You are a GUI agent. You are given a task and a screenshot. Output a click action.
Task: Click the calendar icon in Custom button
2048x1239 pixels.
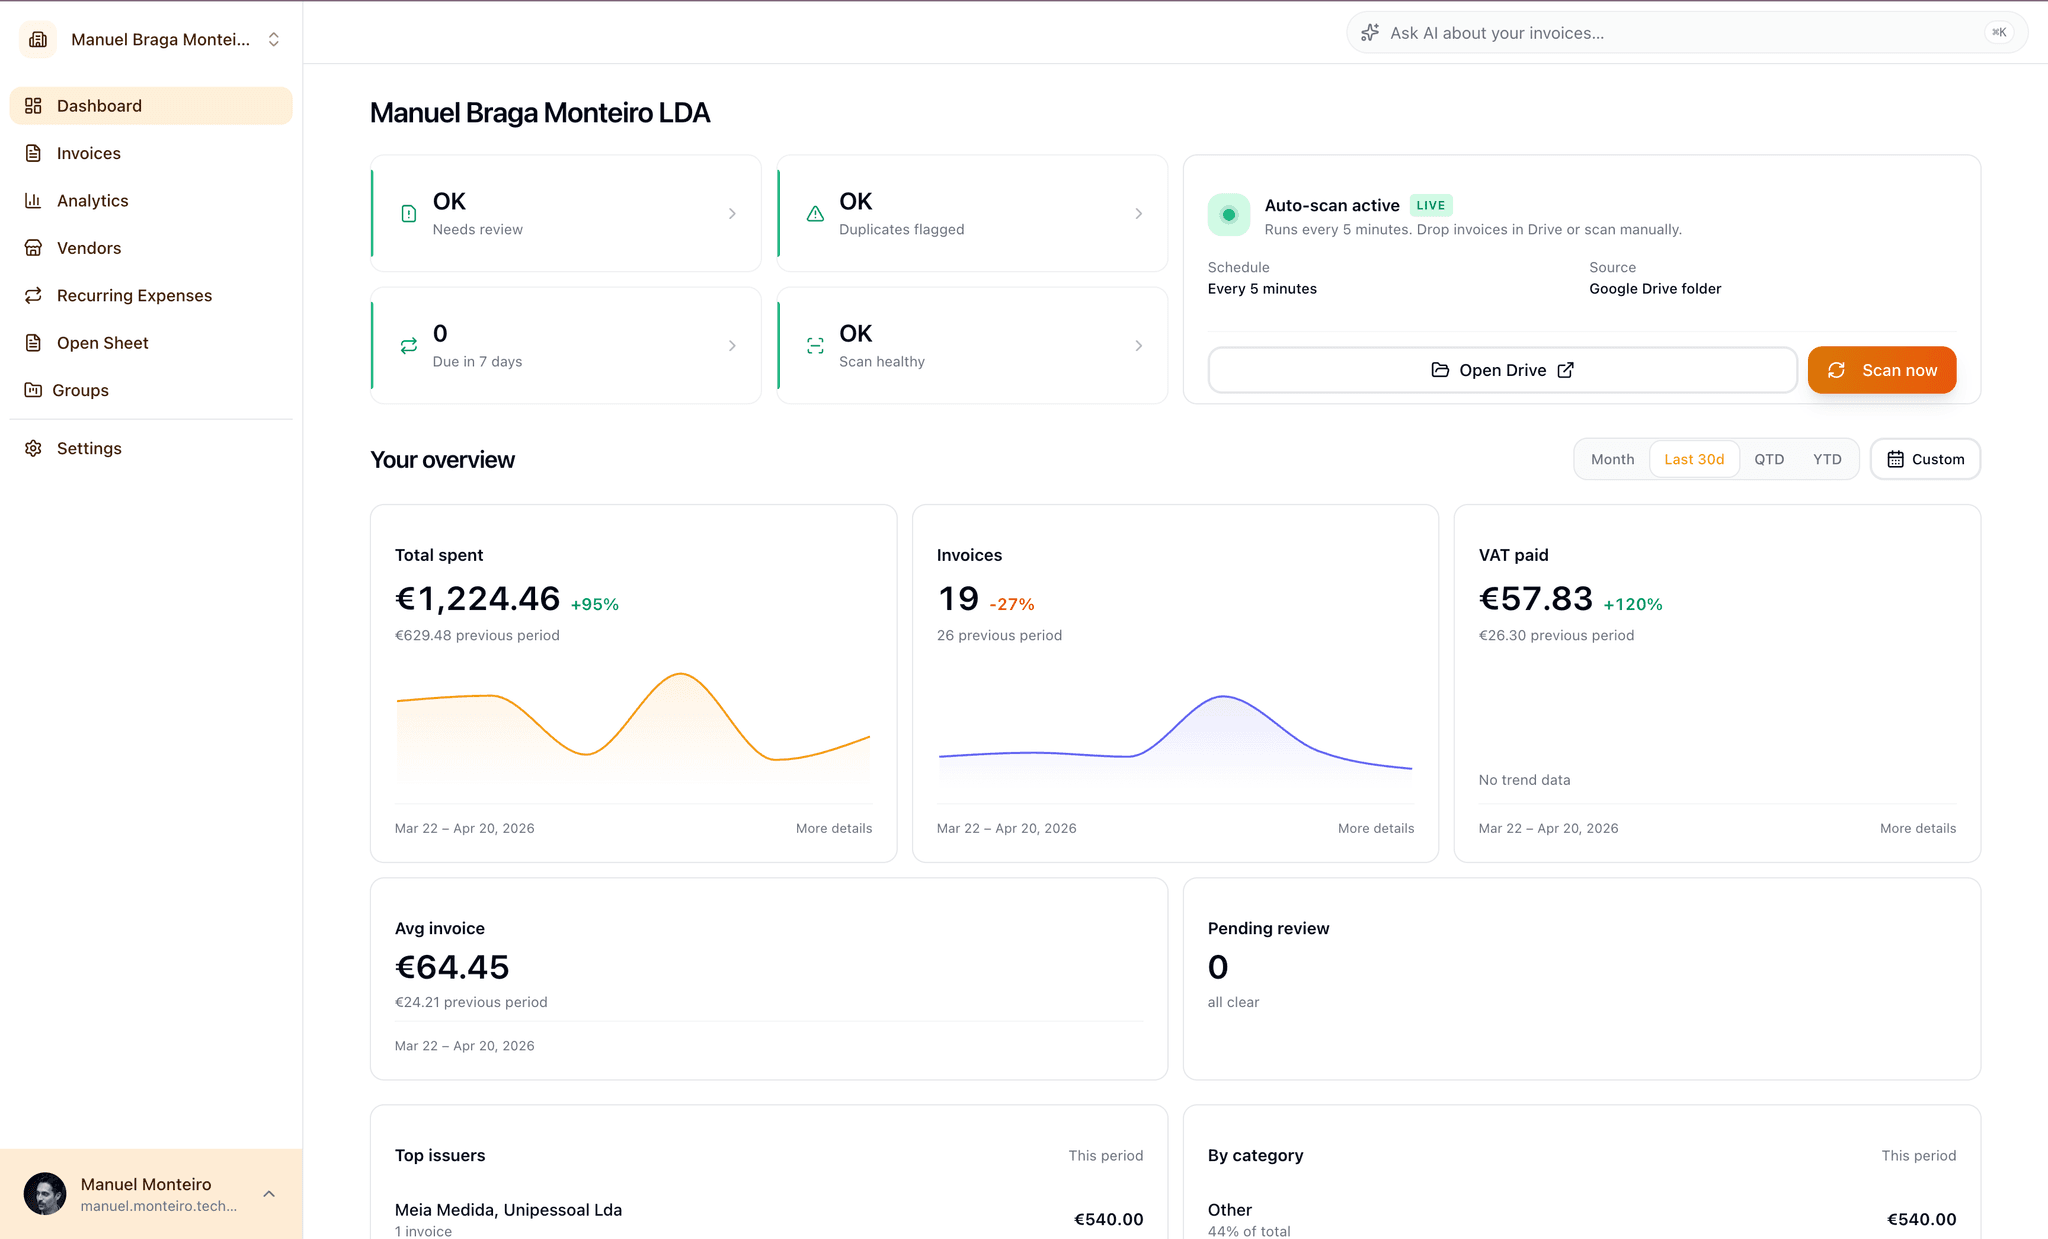[1895, 459]
